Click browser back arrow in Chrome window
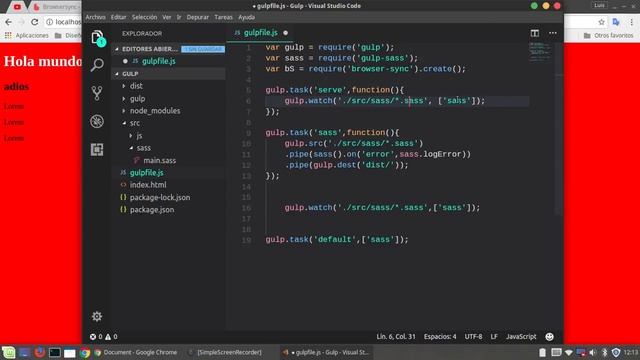The width and height of the screenshot is (640, 360). 8,22
